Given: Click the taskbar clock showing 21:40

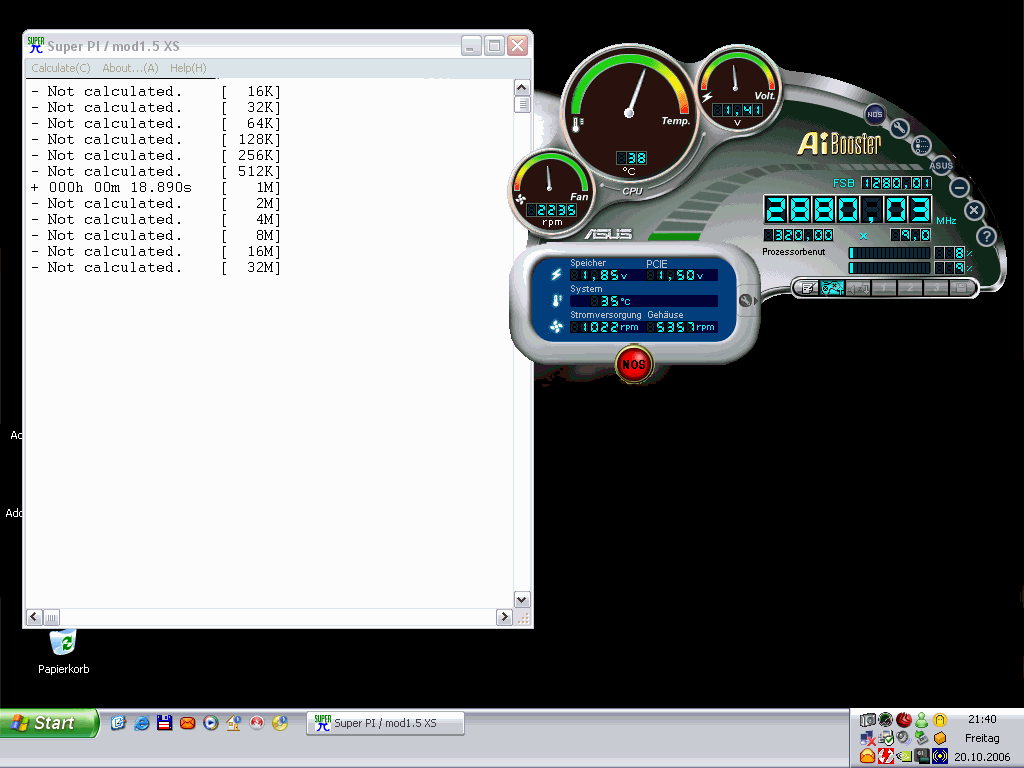Looking at the screenshot, I should [982, 719].
